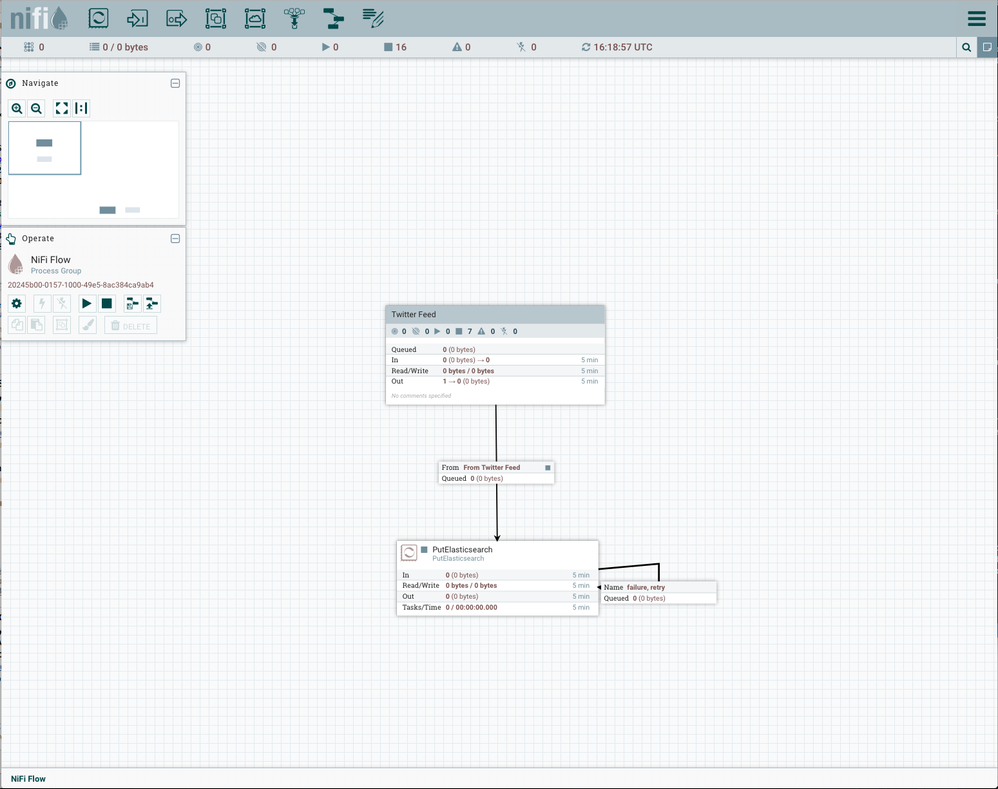Open the bulletin board icon beside search
998x789 pixels.
tap(987, 47)
